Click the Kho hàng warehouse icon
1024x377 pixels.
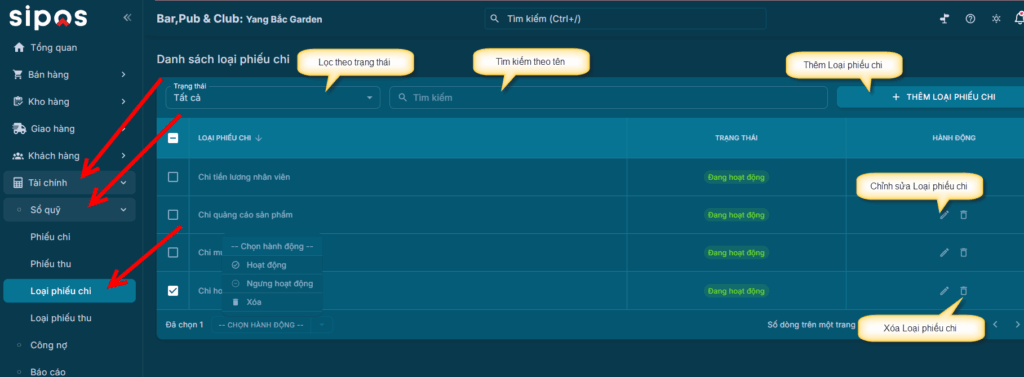click(x=18, y=102)
